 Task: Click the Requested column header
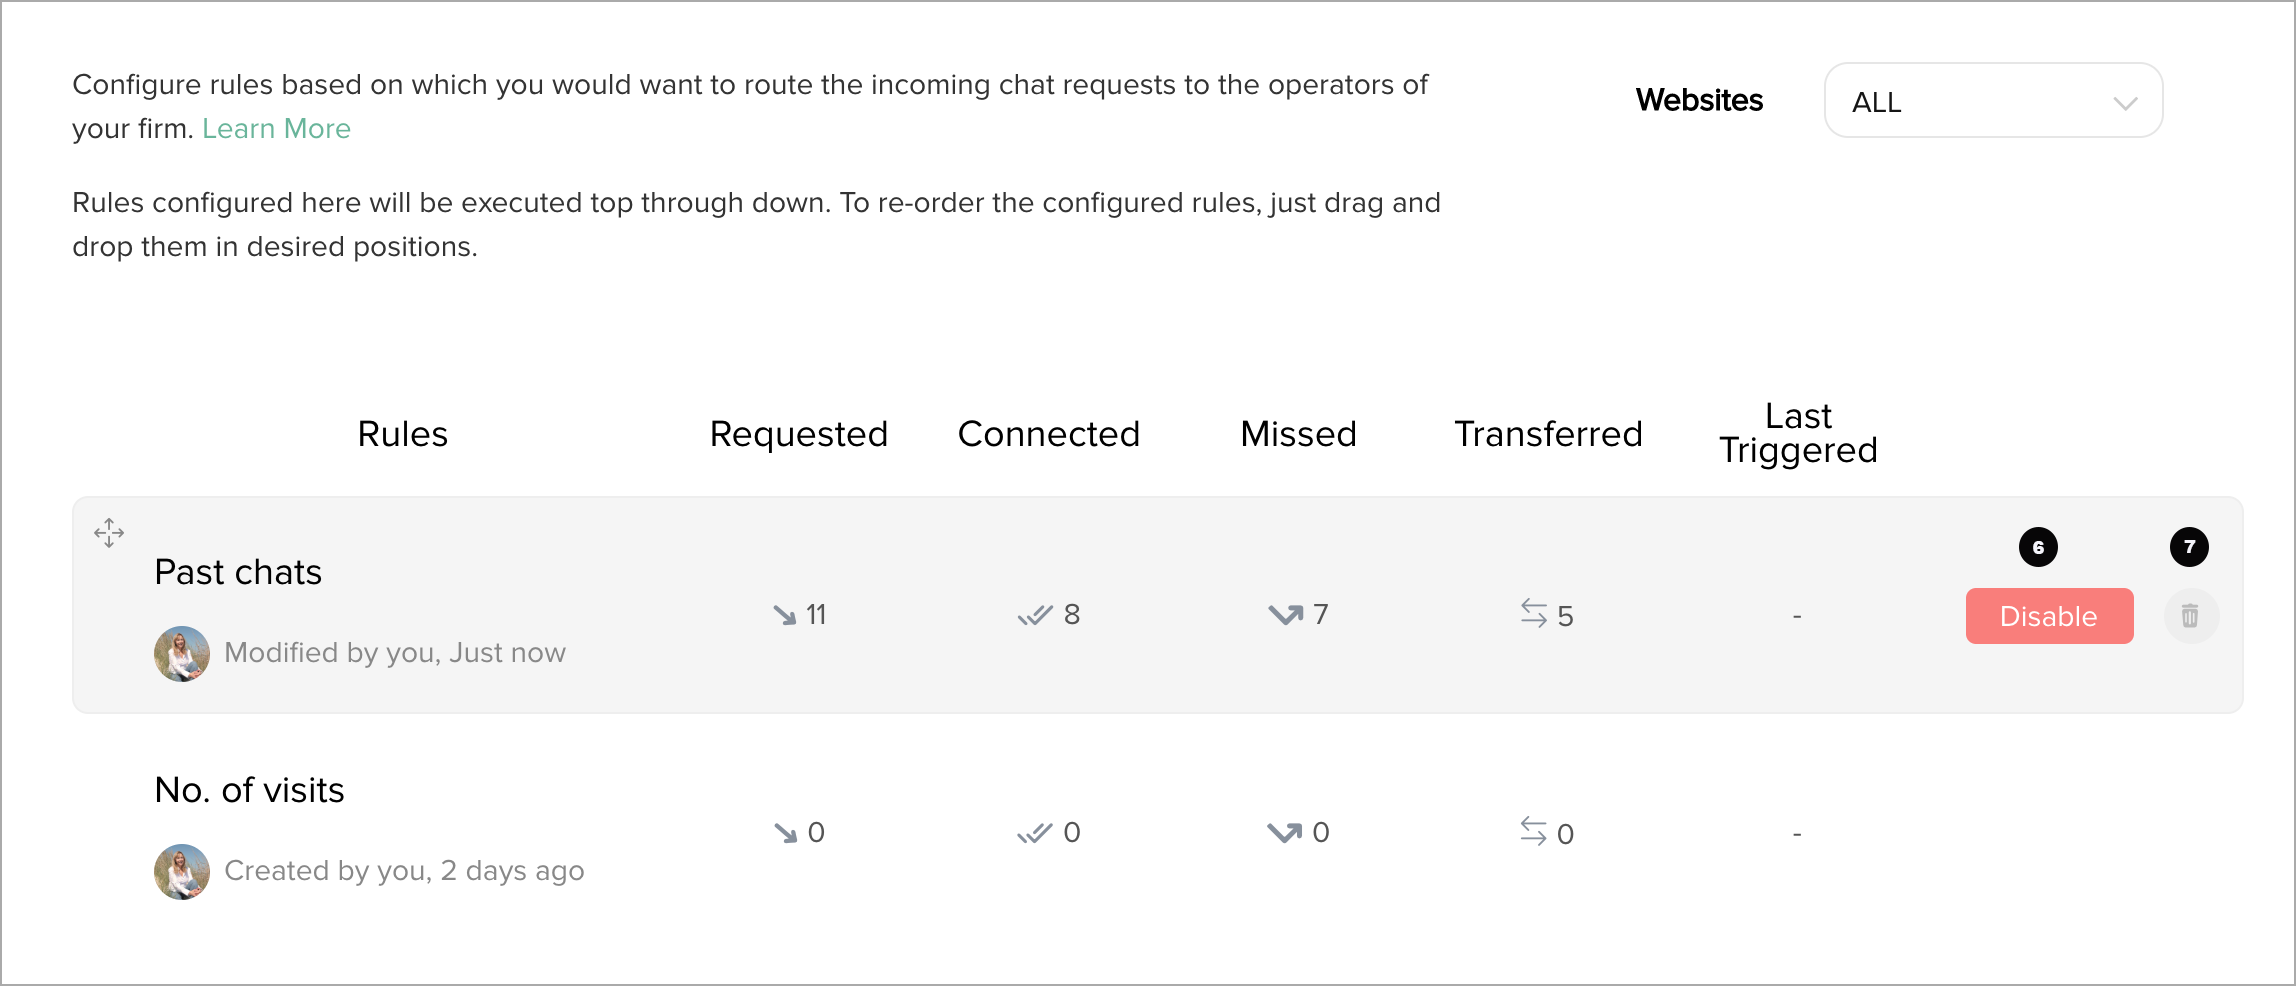[798, 434]
